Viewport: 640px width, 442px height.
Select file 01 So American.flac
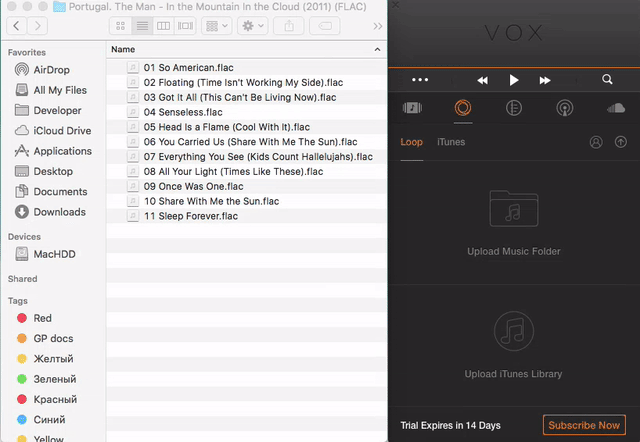point(247,67)
